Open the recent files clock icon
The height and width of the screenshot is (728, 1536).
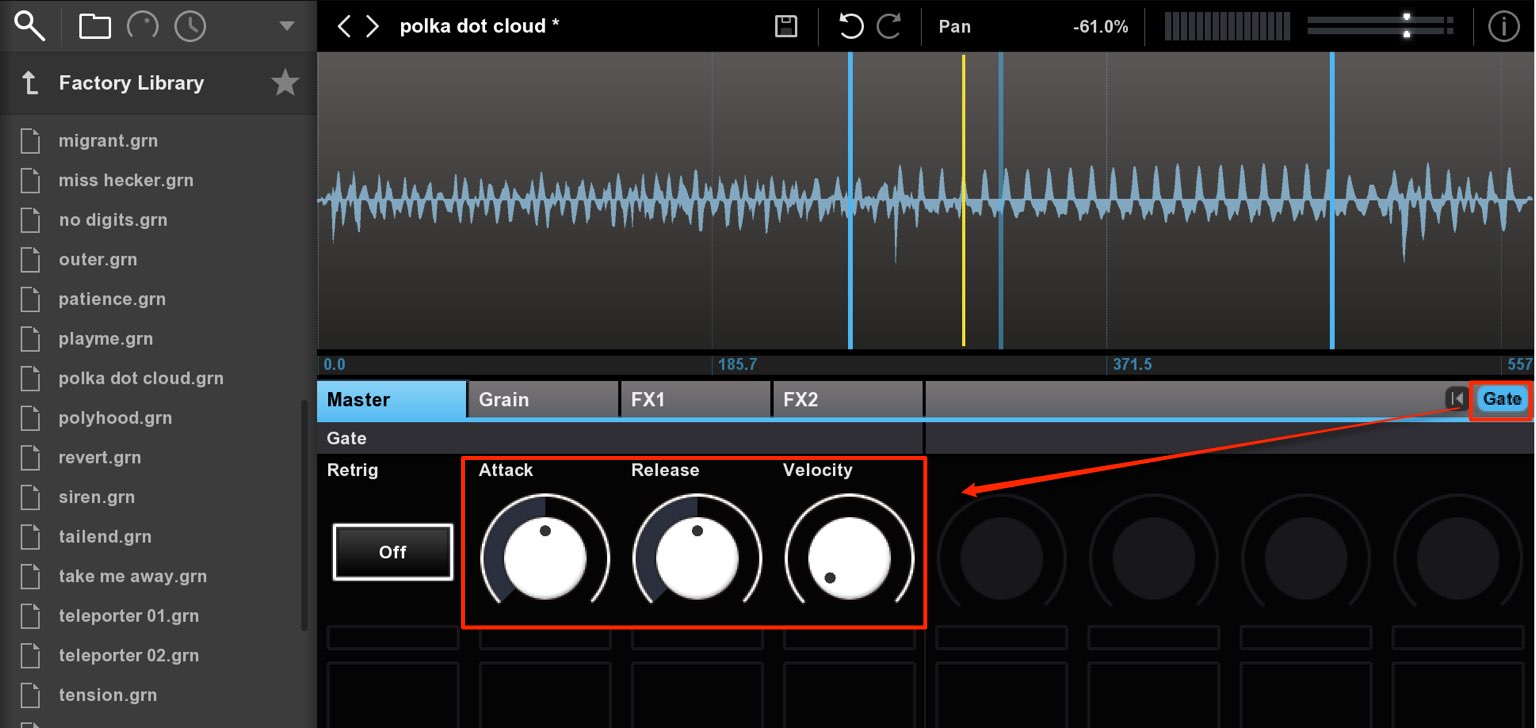pos(190,26)
